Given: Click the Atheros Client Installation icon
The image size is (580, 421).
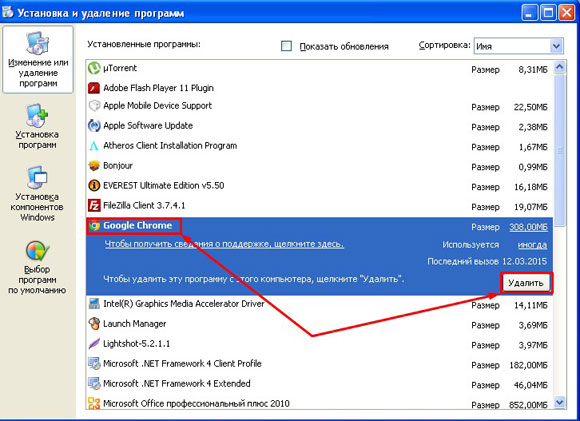Looking at the screenshot, I should click(x=94, y=146).
